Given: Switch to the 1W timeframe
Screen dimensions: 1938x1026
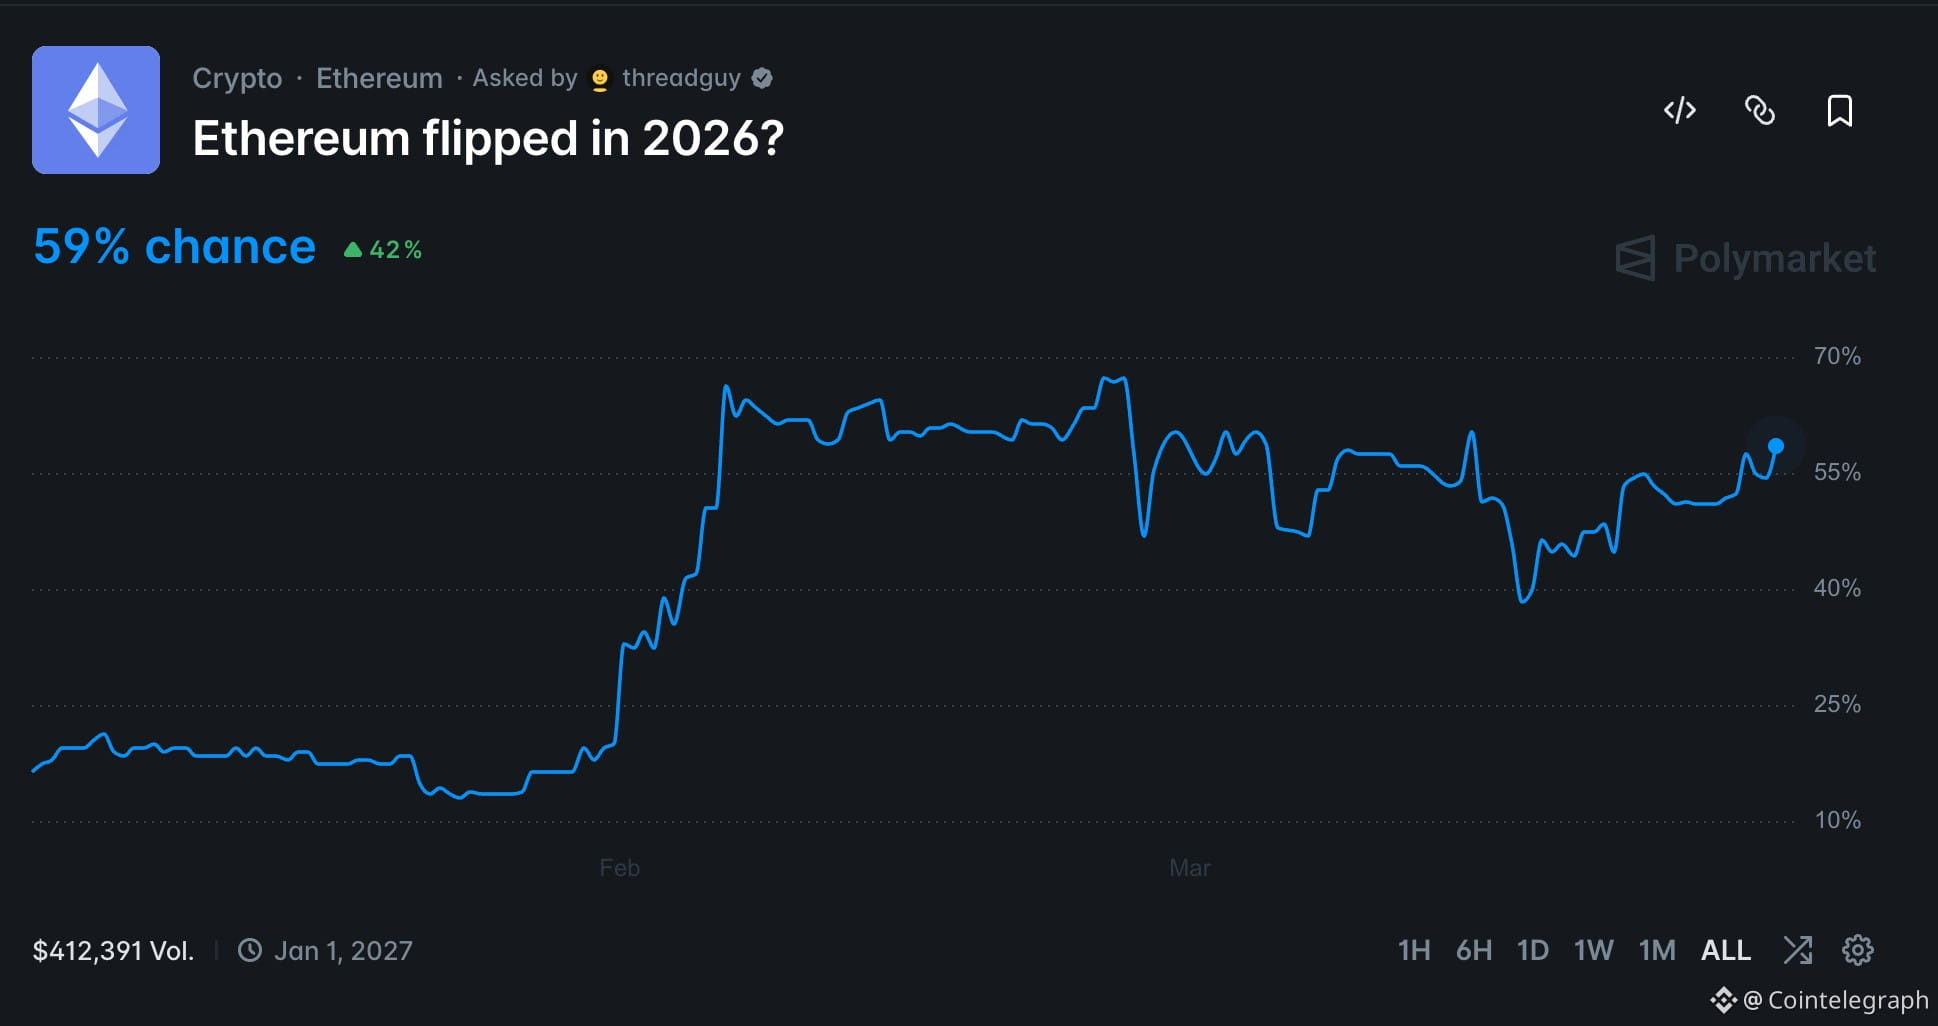Looking at the screenshot, I should [1593, 950].
